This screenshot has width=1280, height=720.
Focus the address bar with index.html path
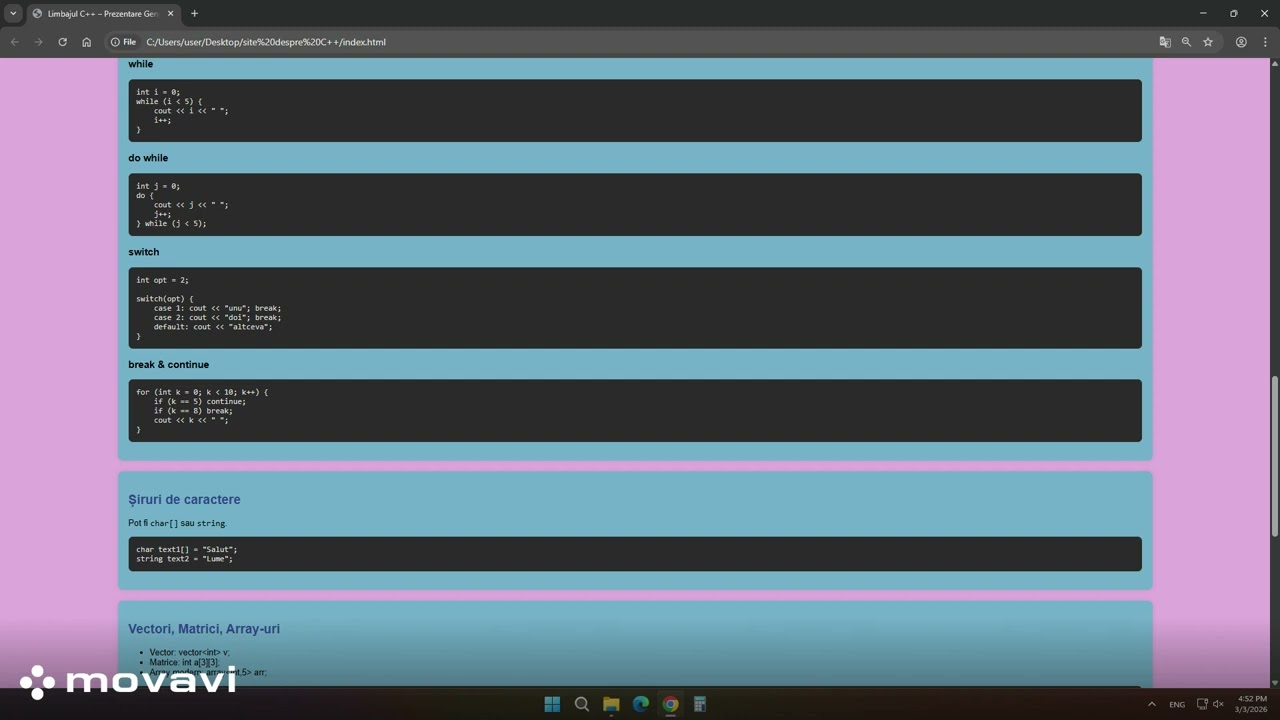click(x=266, y=42)
